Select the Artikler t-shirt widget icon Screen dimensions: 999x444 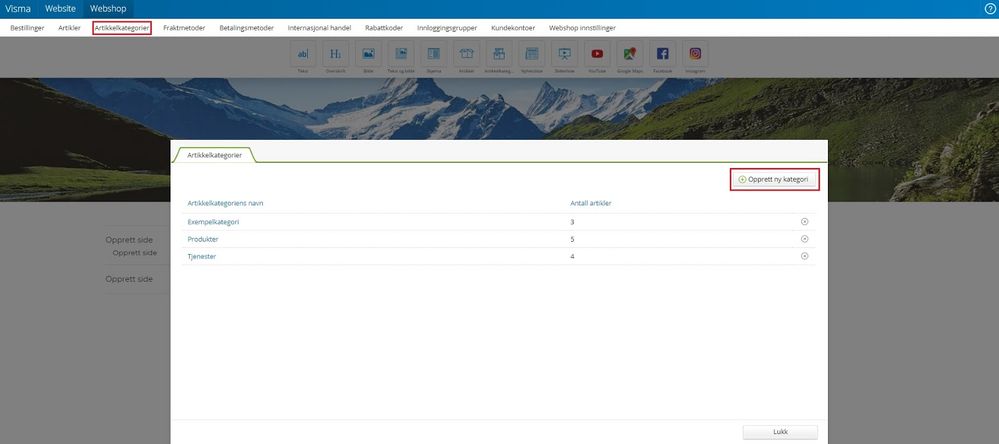[x=466, y=54]
